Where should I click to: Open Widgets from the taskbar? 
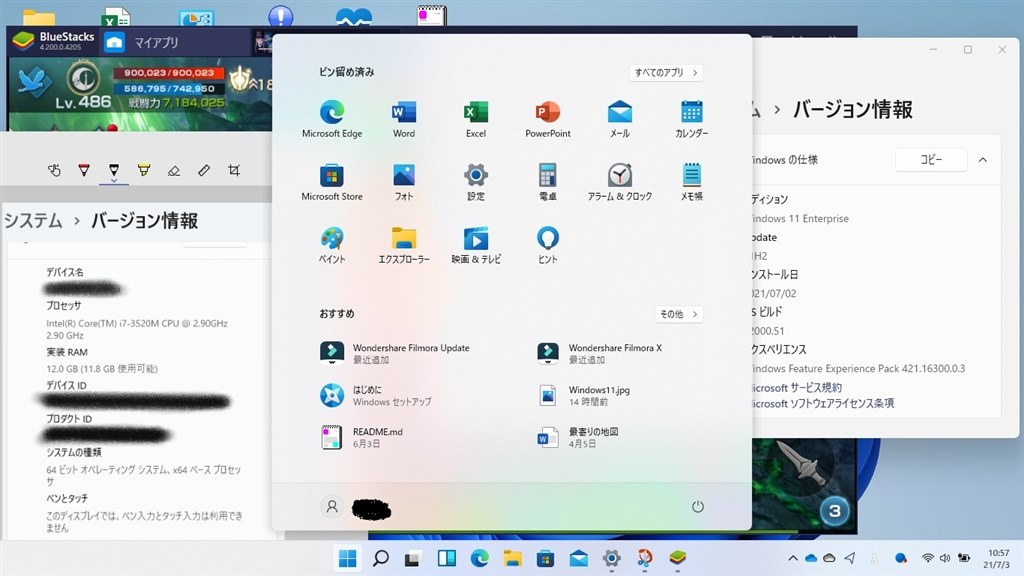pos(447,558)
